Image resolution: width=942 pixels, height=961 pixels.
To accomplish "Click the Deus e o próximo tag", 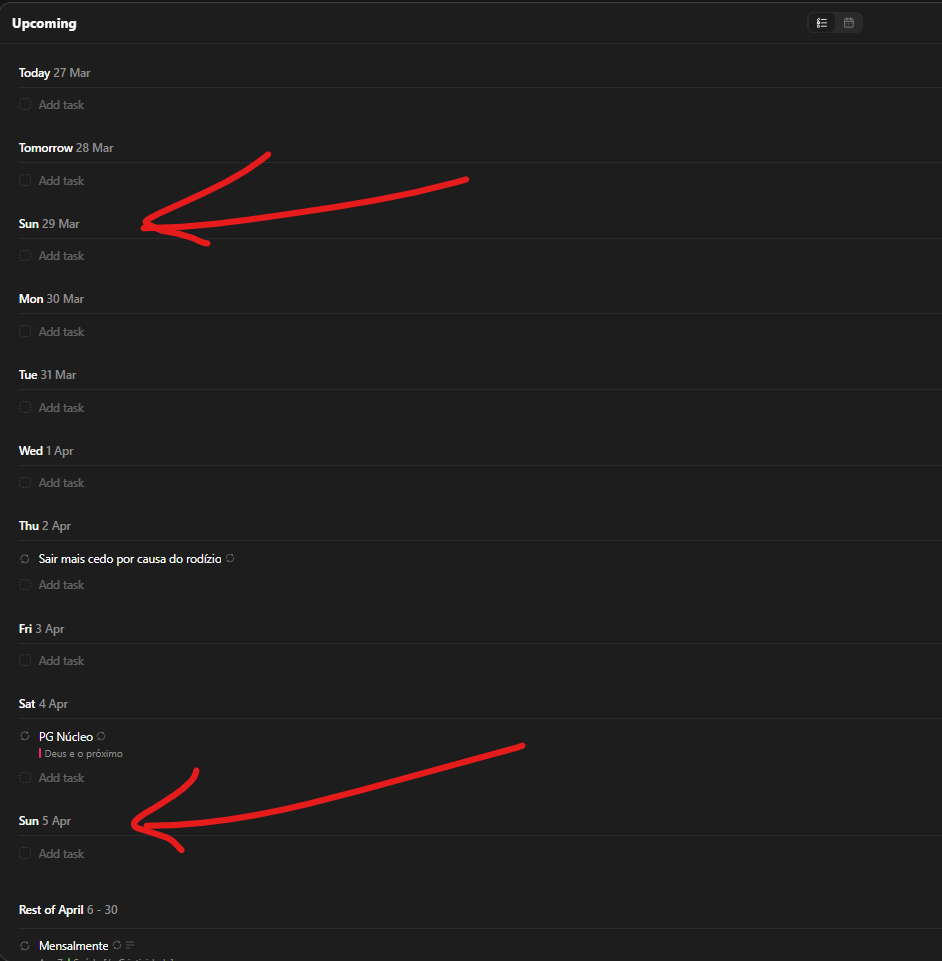I will coord(81,753).
